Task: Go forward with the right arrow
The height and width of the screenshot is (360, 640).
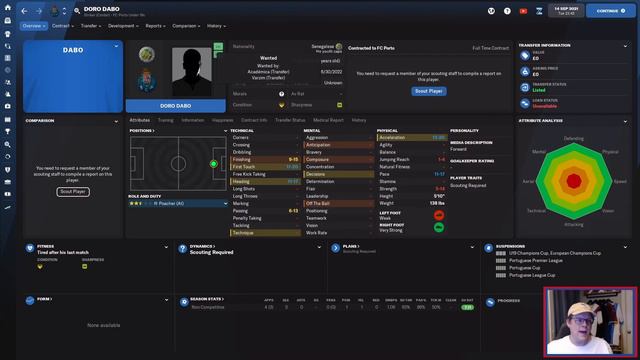Action: [39, 11]
